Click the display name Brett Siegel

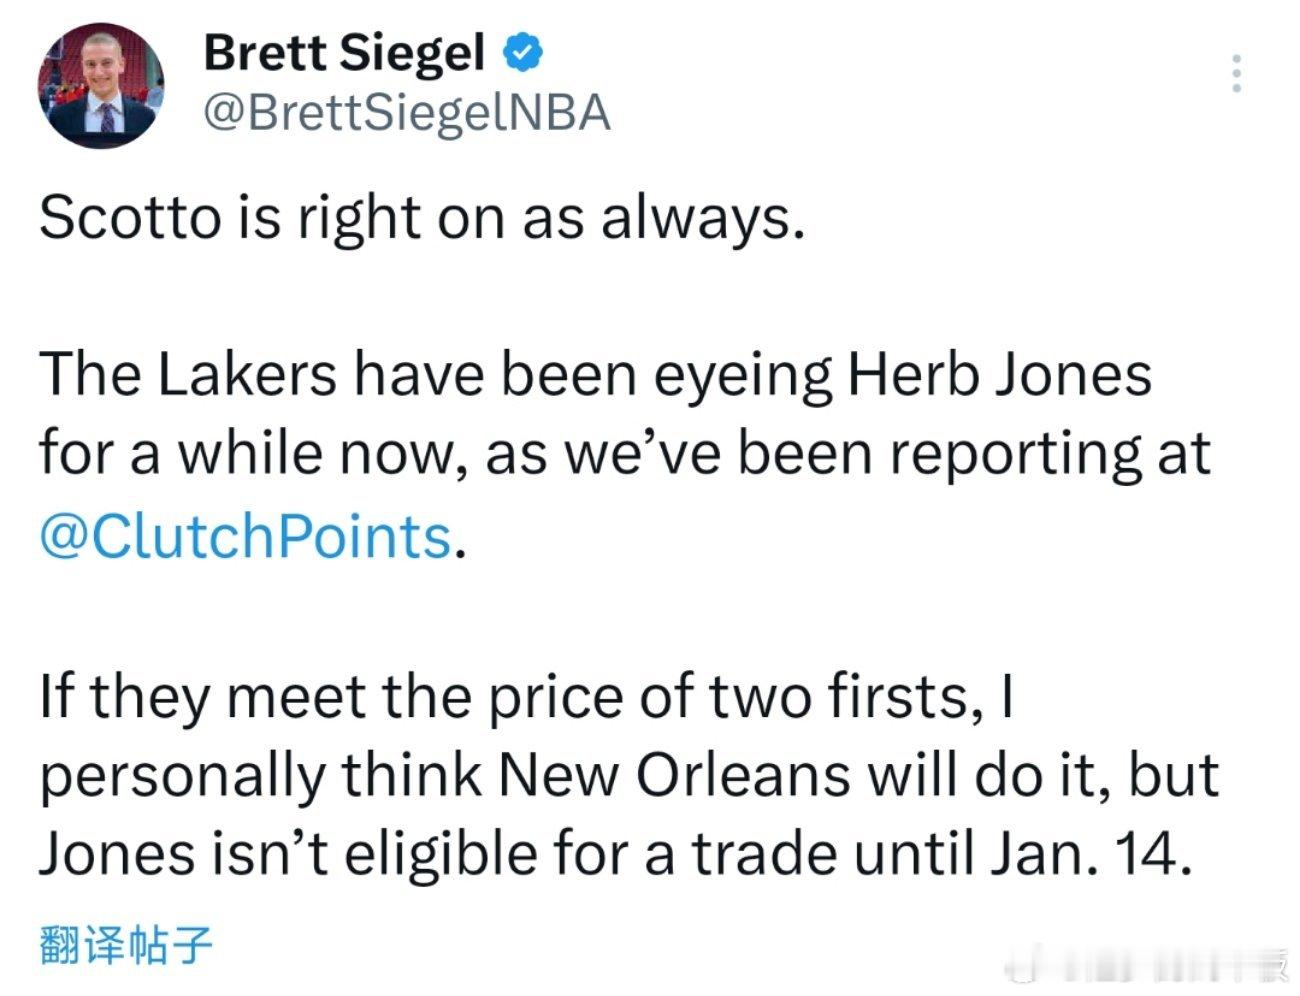click(344, 52)
